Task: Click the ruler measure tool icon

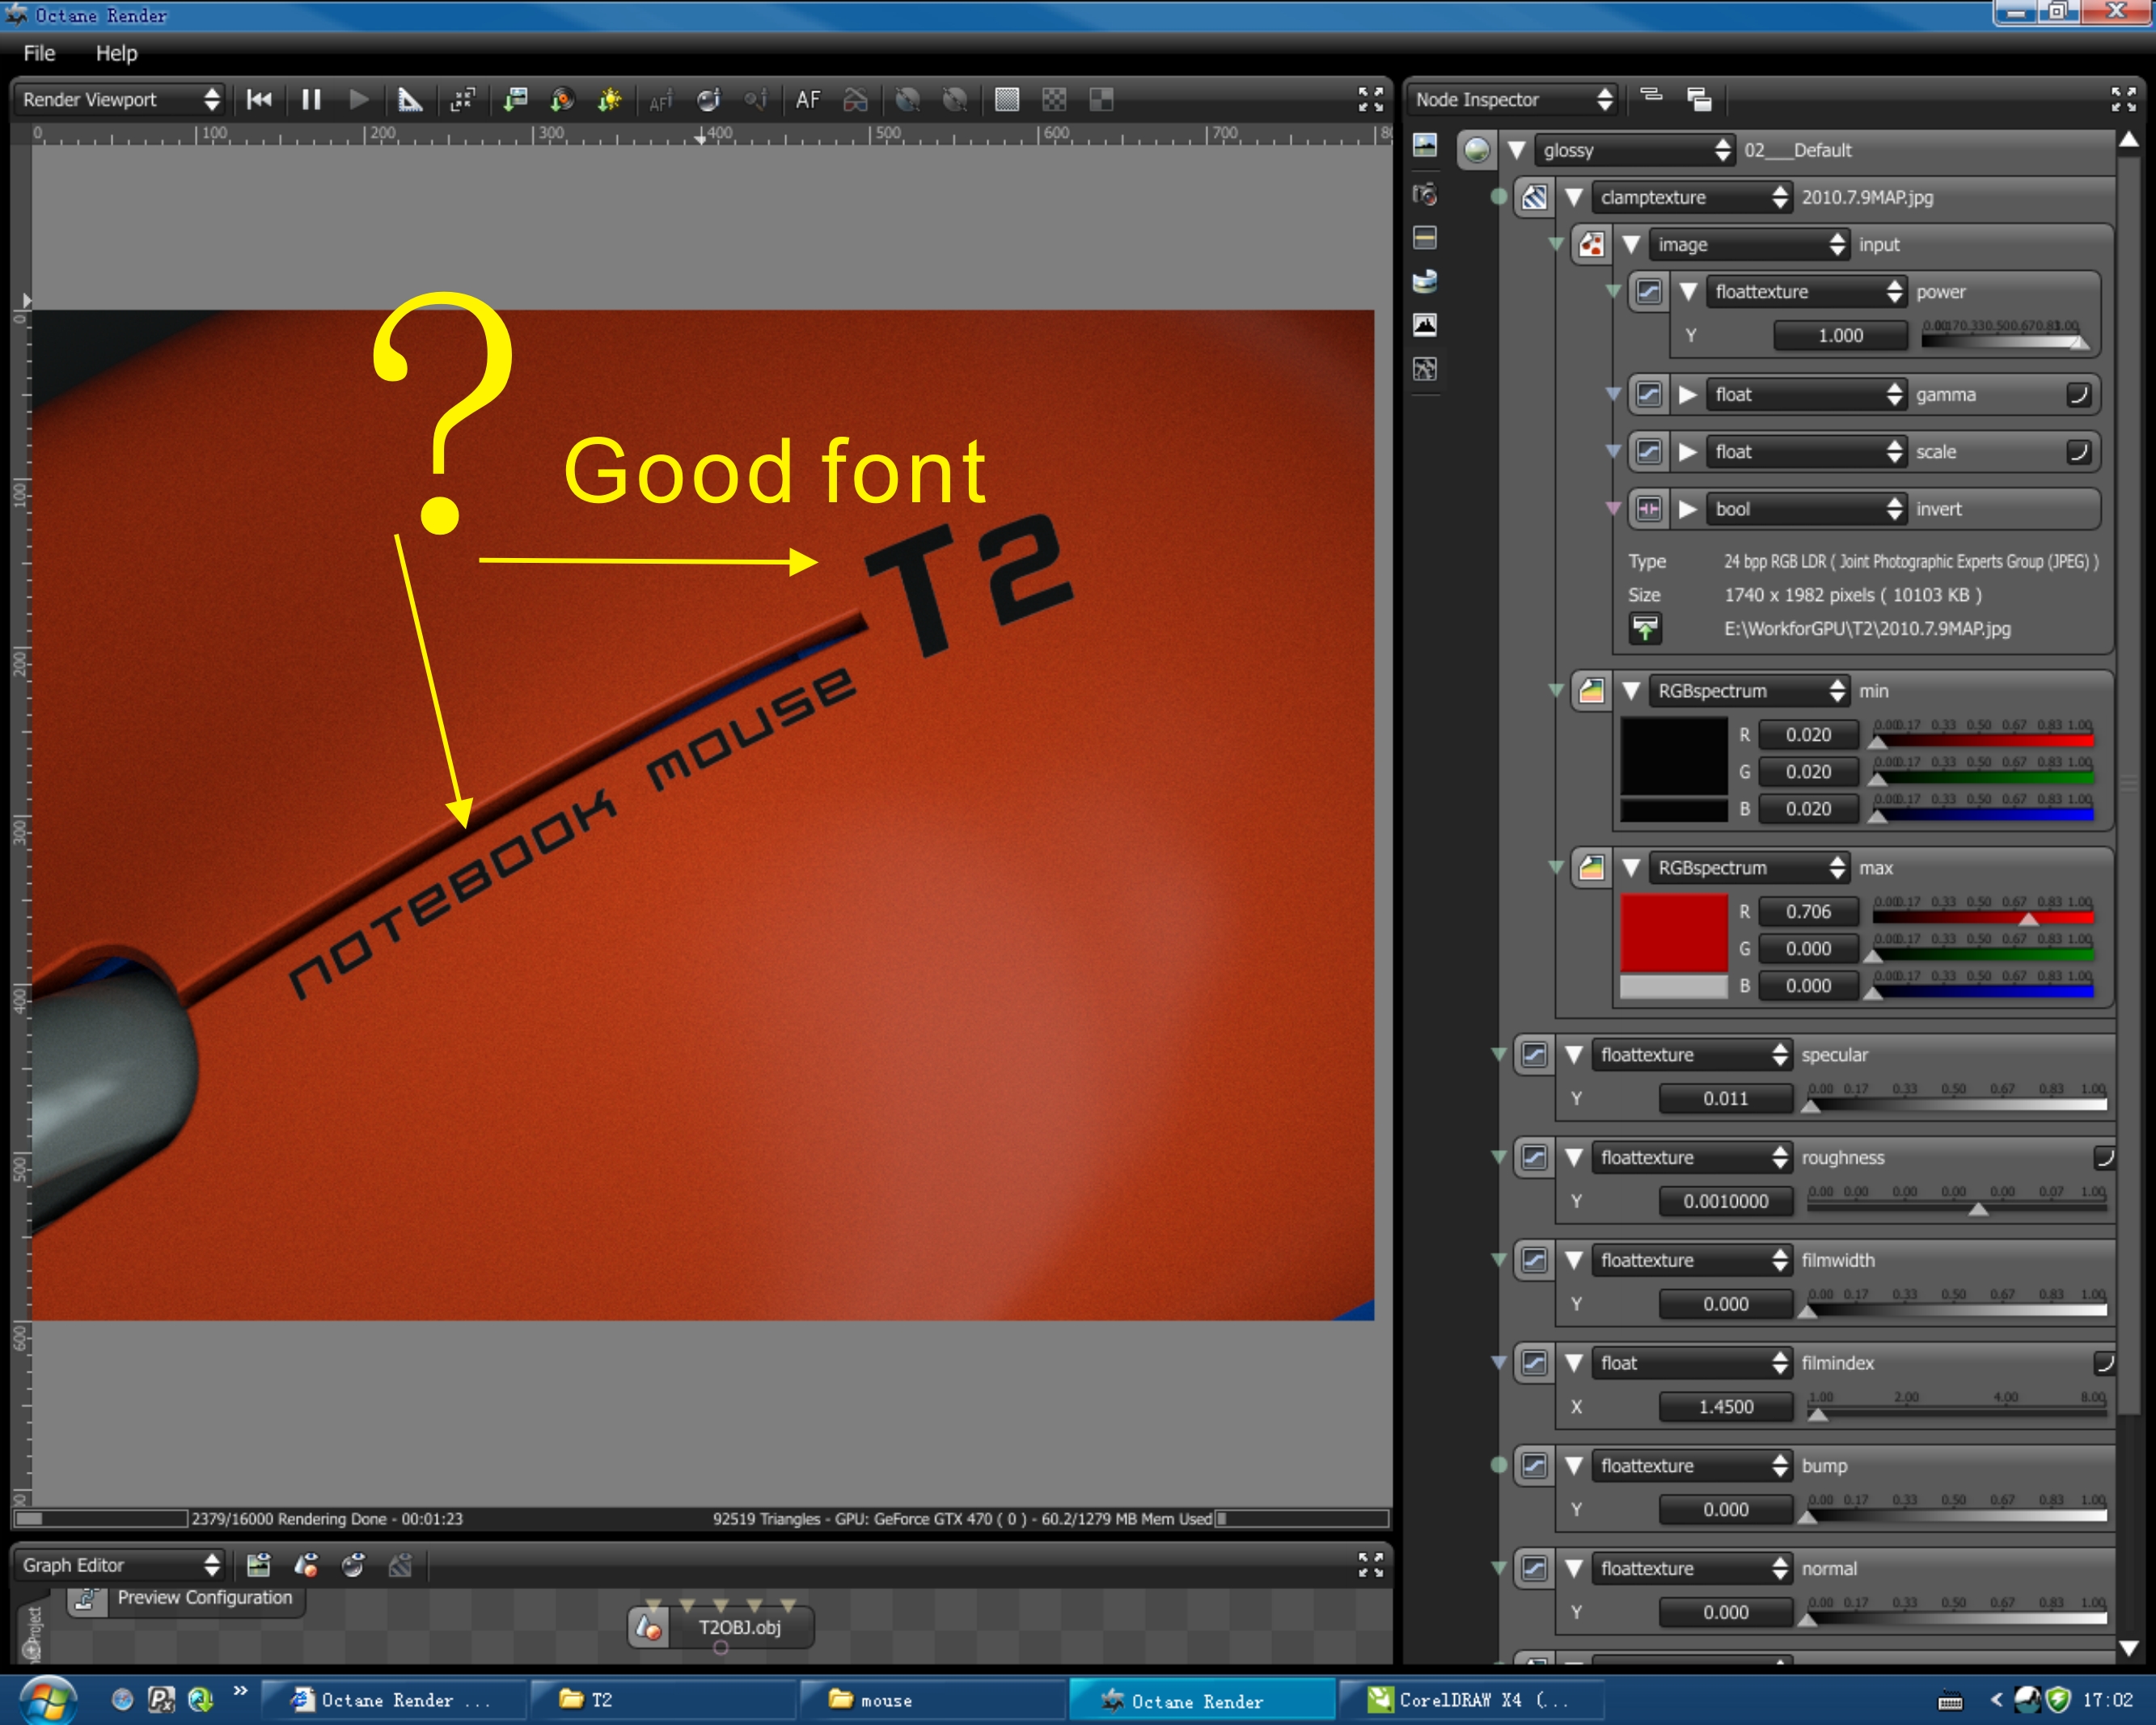Action: click(410, 99)
